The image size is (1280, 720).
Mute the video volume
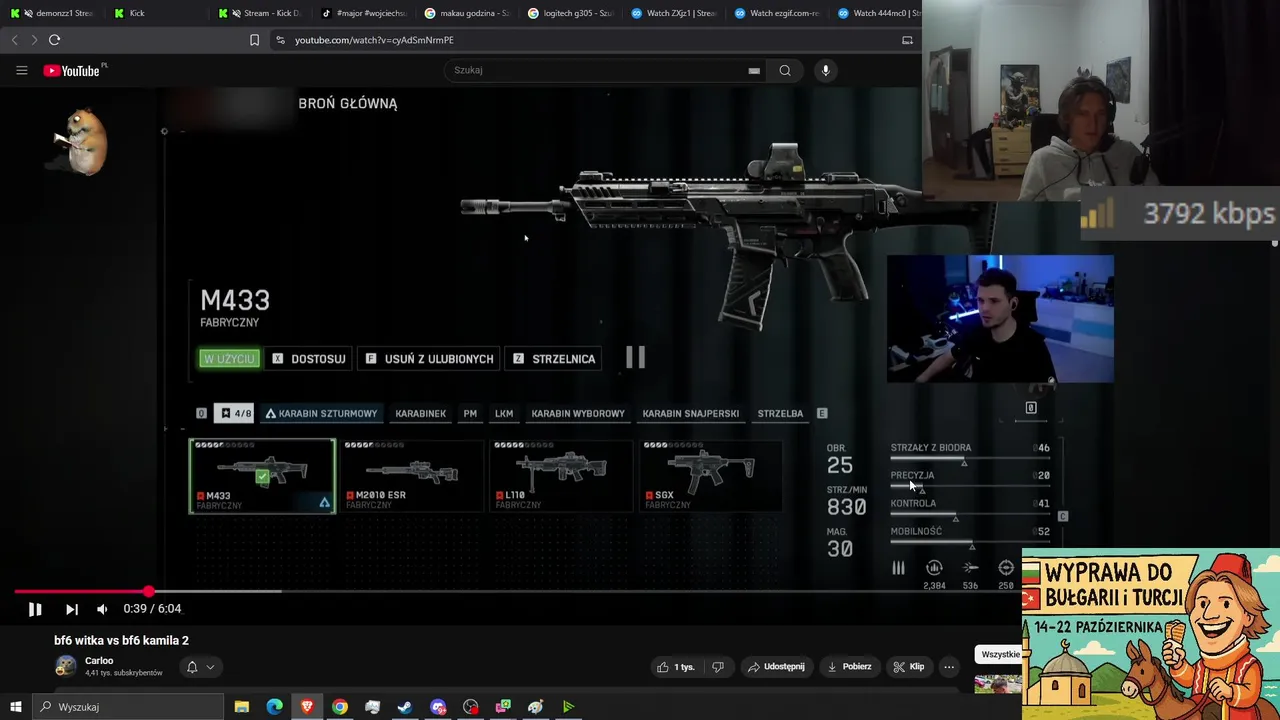coord(102,608)
